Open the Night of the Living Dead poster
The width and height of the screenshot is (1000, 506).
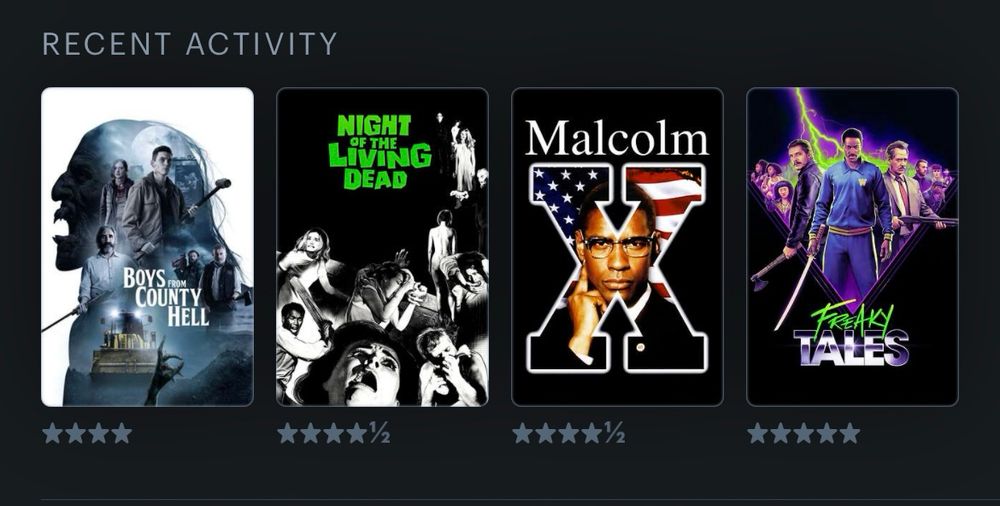[x=382, y=247]
